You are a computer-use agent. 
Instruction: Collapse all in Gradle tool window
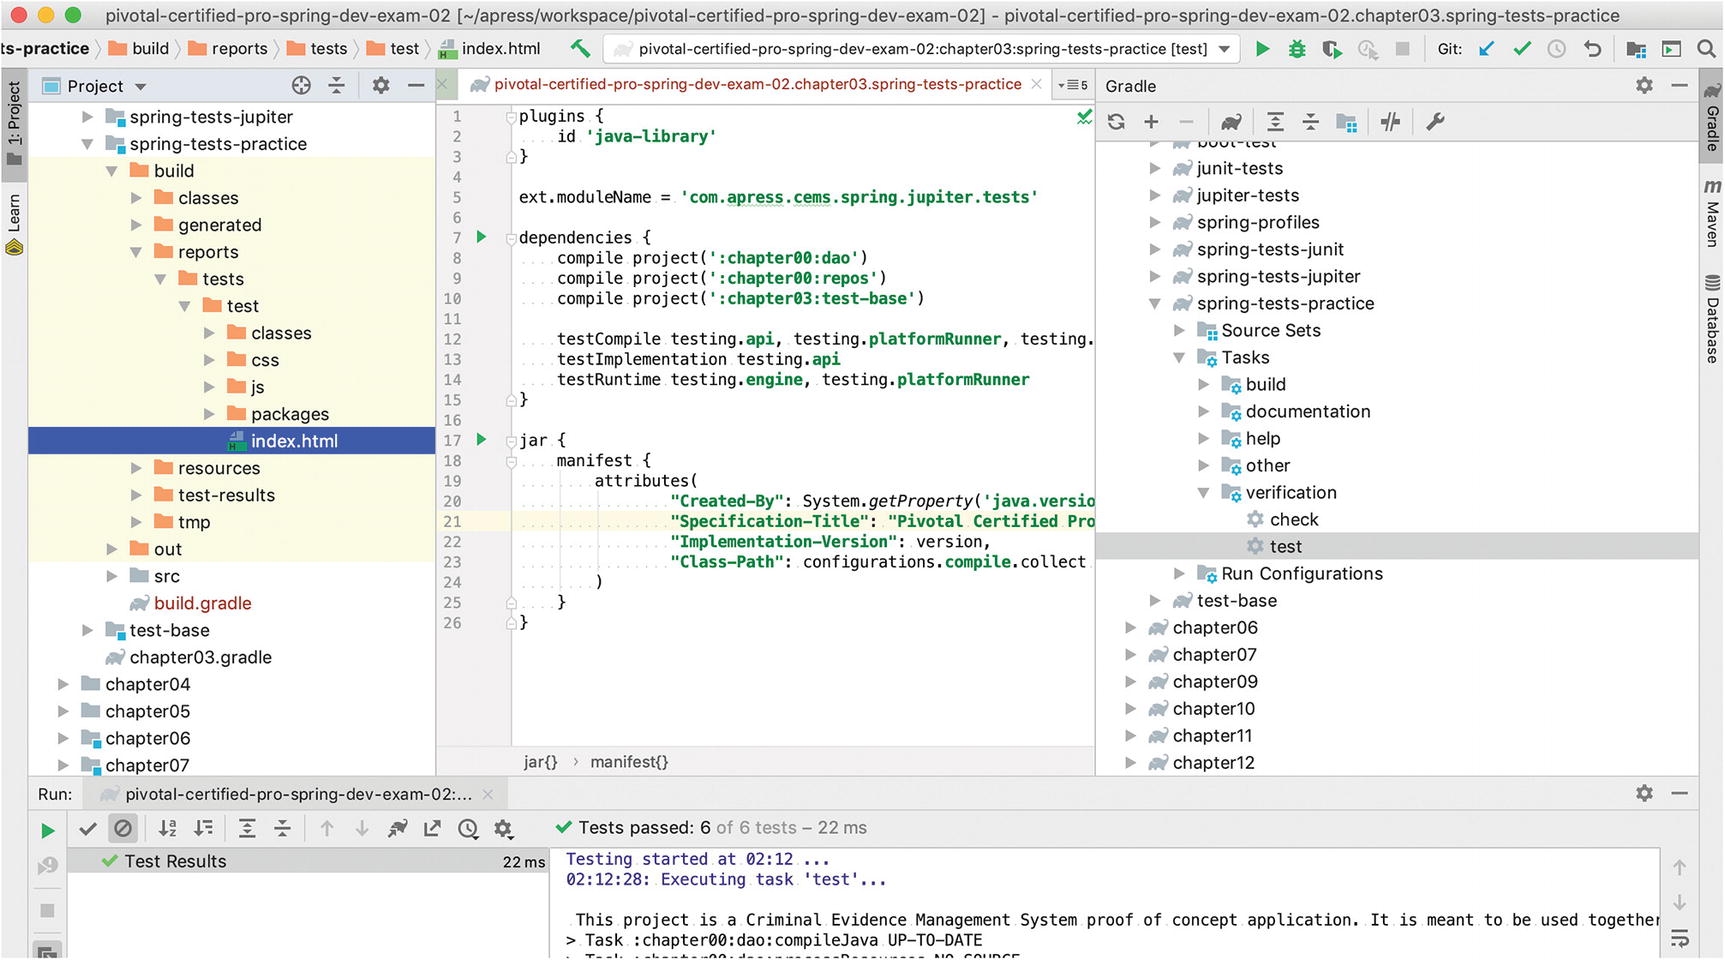pyautogui.click(x=1310, y=122)
